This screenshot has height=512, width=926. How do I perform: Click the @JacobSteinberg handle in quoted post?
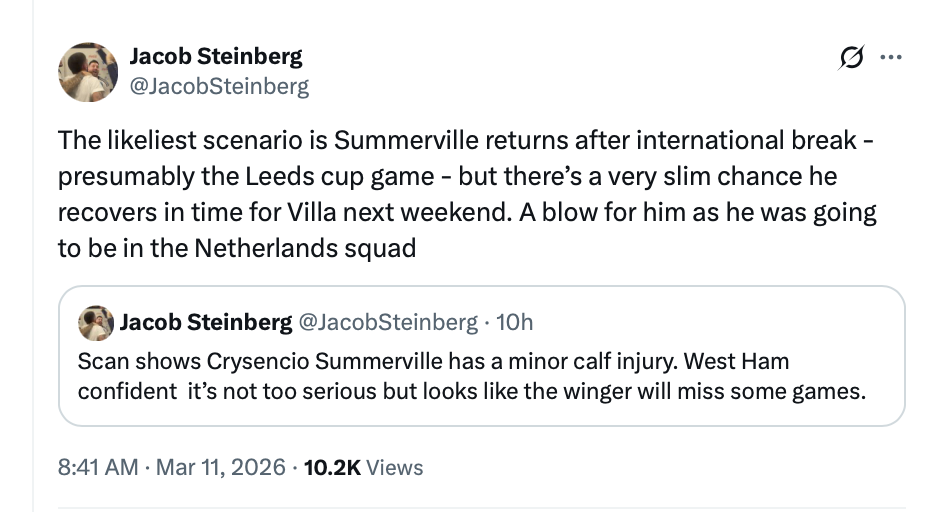[388, 322]
